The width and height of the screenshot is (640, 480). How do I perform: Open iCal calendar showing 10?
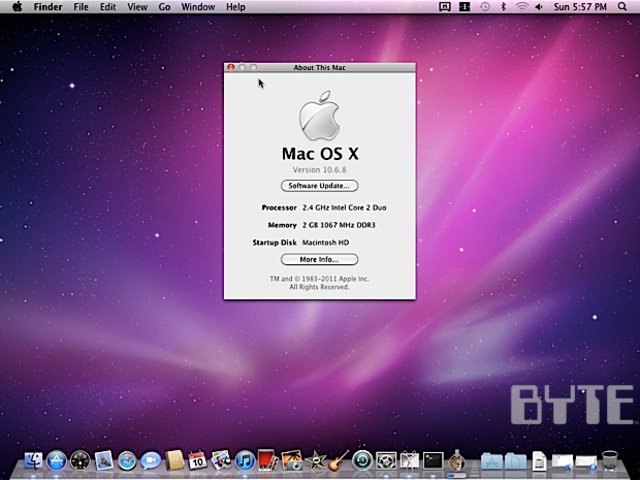coord(198,461)
